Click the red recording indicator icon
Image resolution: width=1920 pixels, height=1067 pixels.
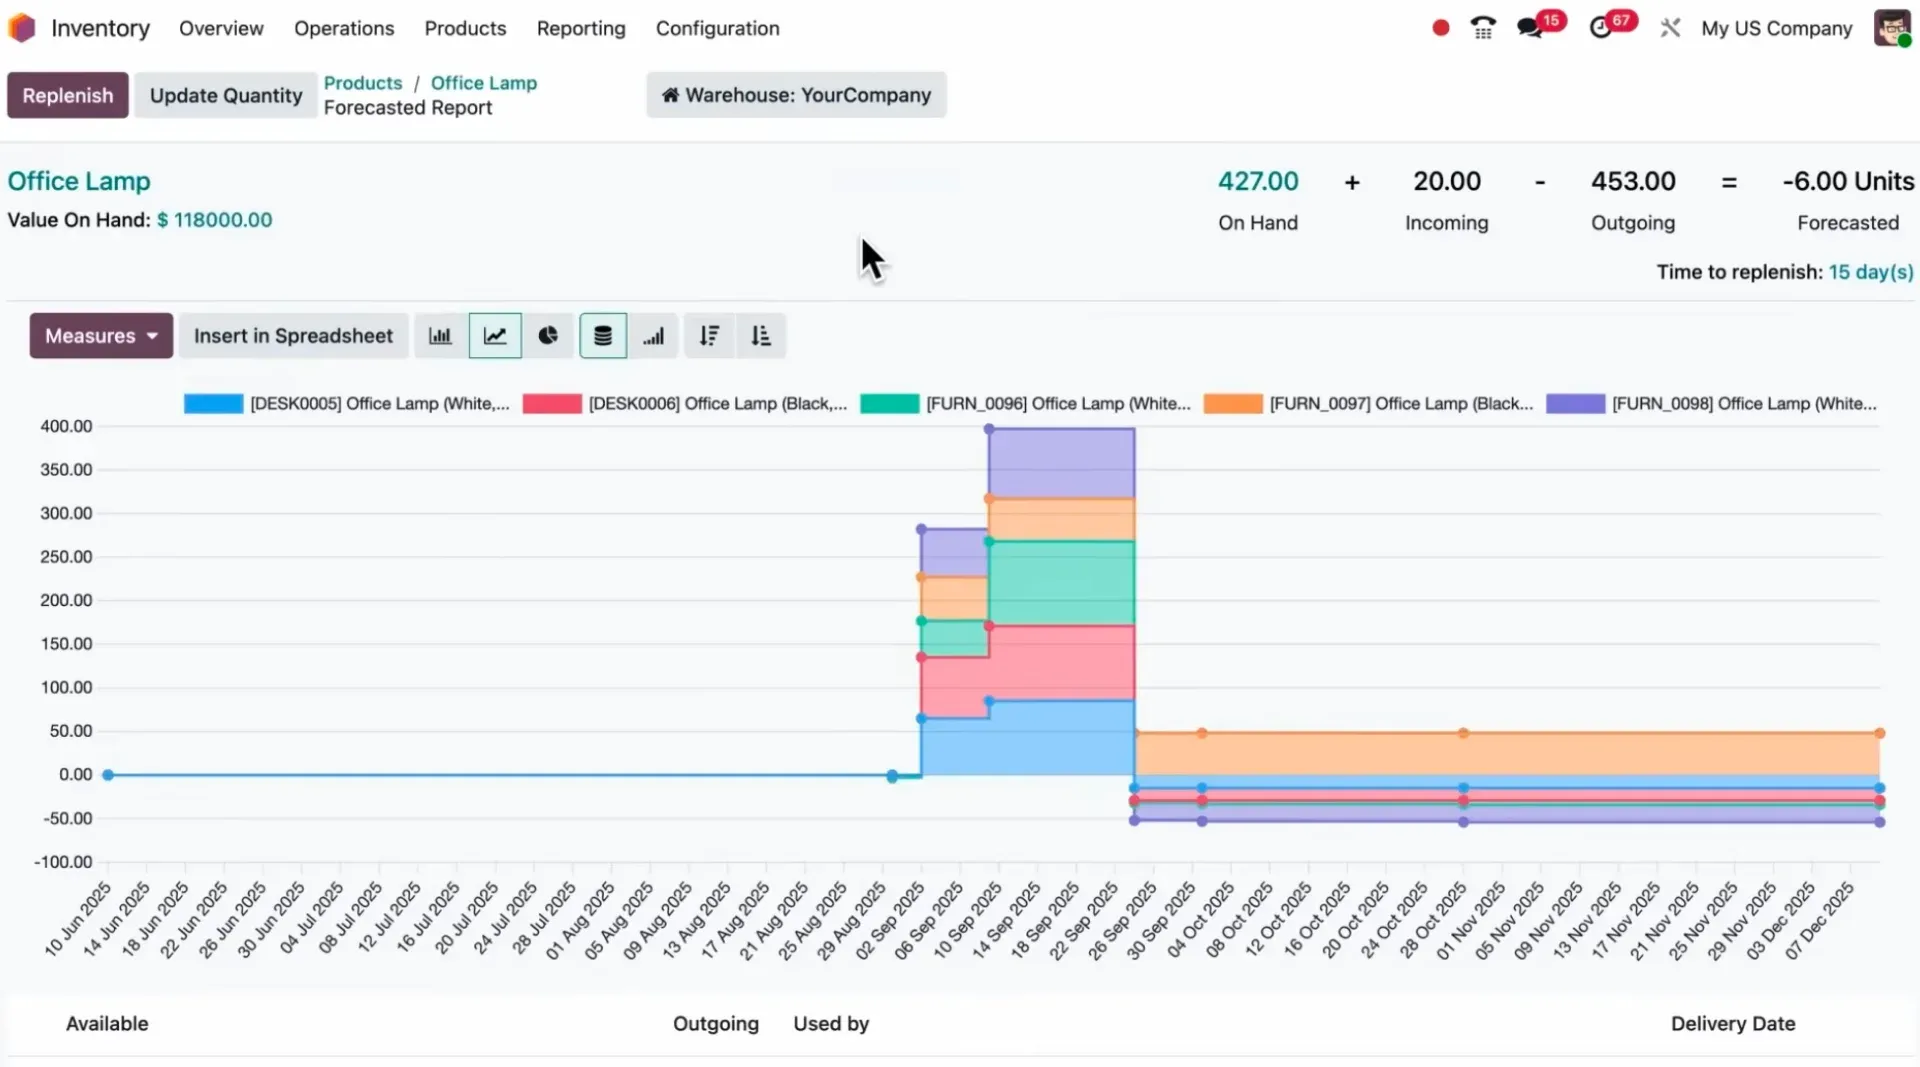(1441, 28)
